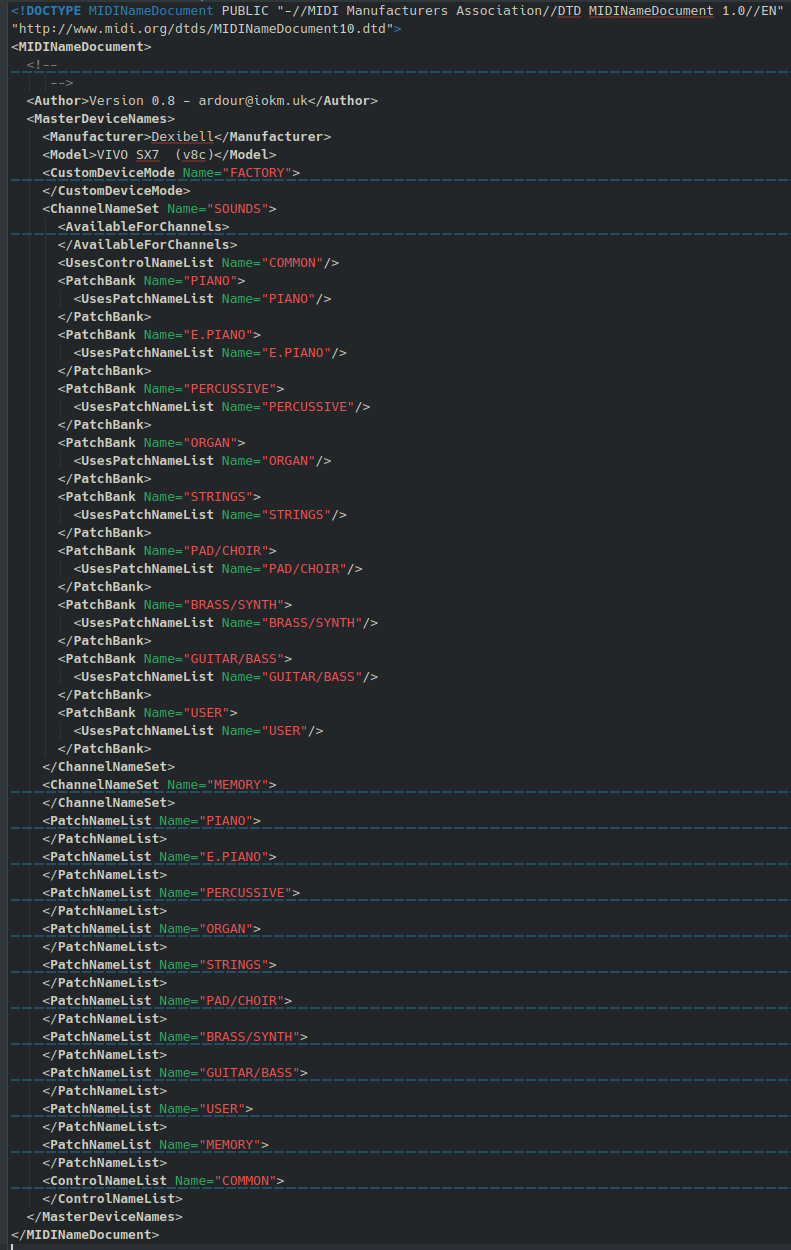Click UsesControlNameList COMMON line
The height and width of the screenshot is (1250, 791).
(x=198, y=263)
